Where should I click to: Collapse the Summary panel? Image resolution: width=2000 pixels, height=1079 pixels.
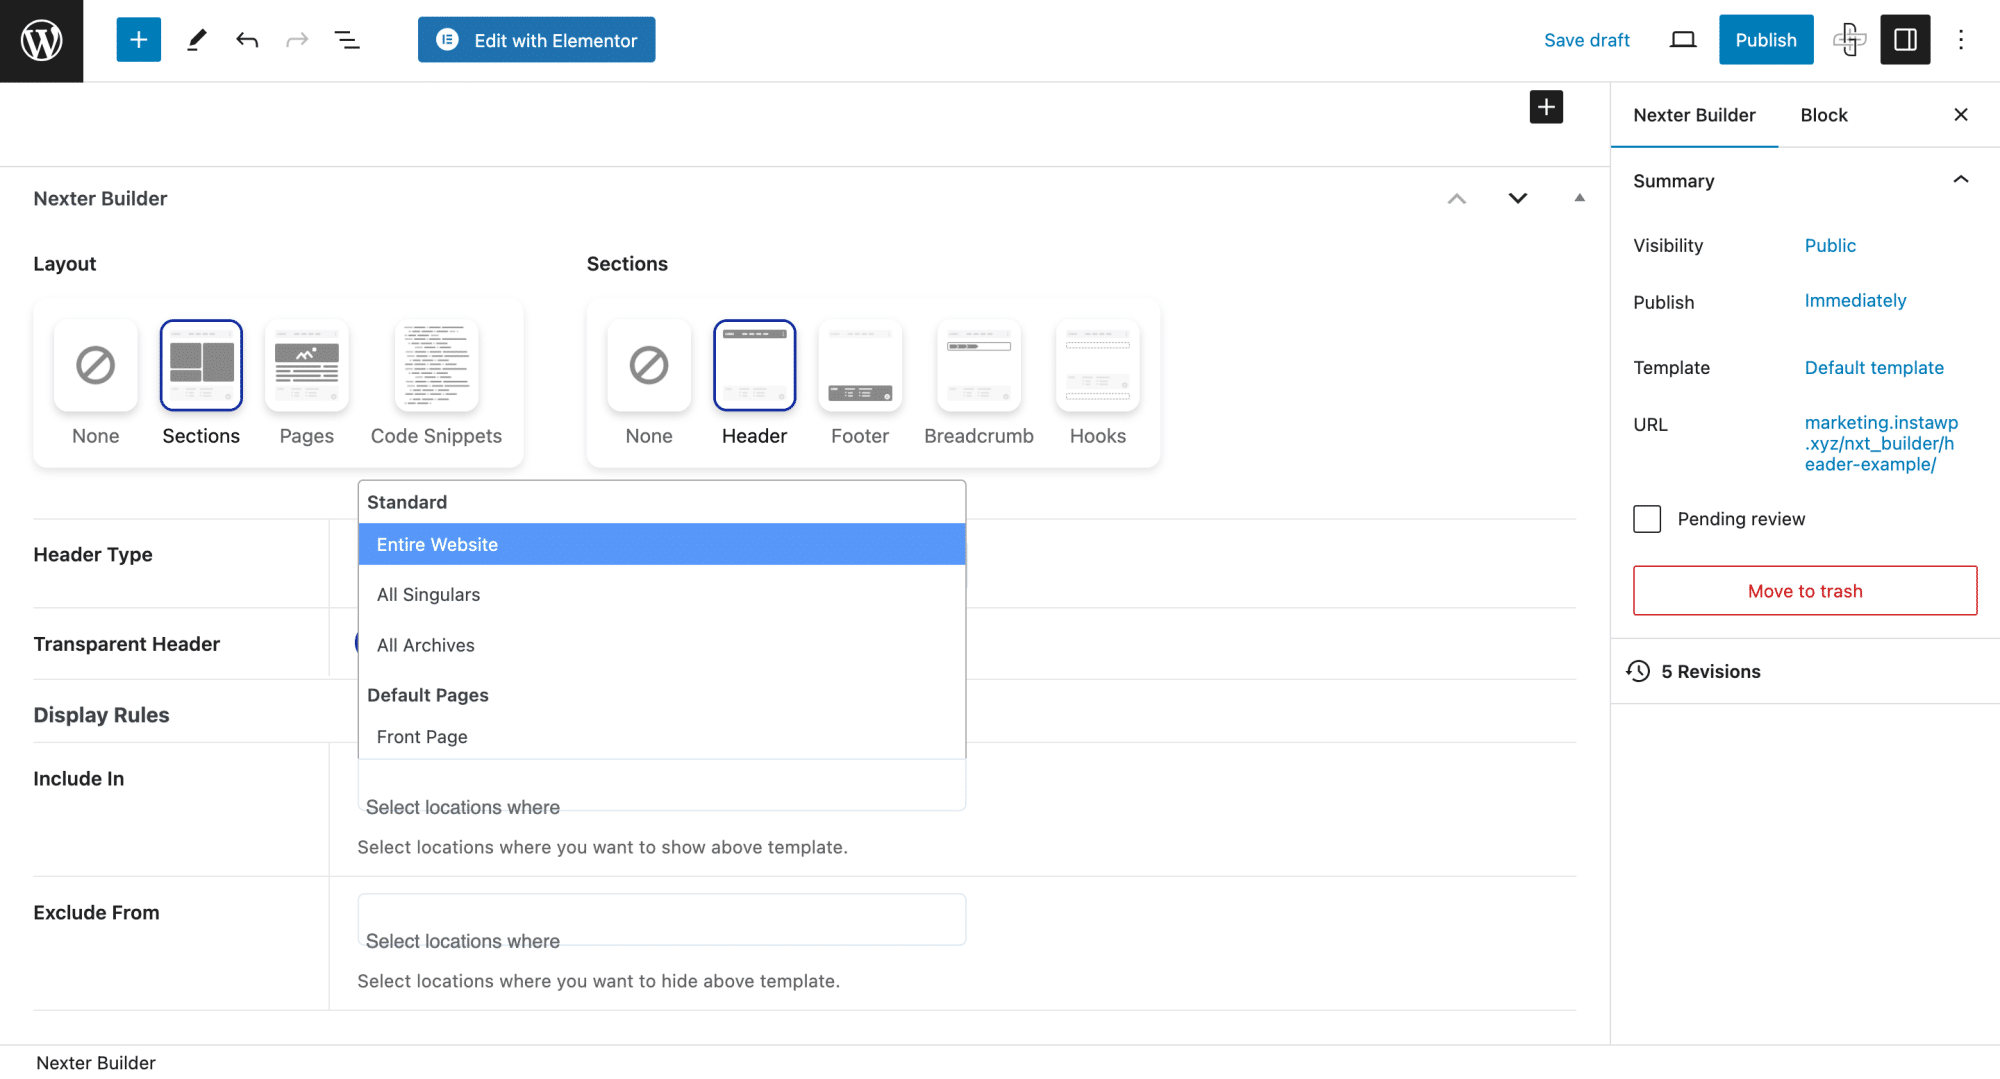tap(1960, 180)
